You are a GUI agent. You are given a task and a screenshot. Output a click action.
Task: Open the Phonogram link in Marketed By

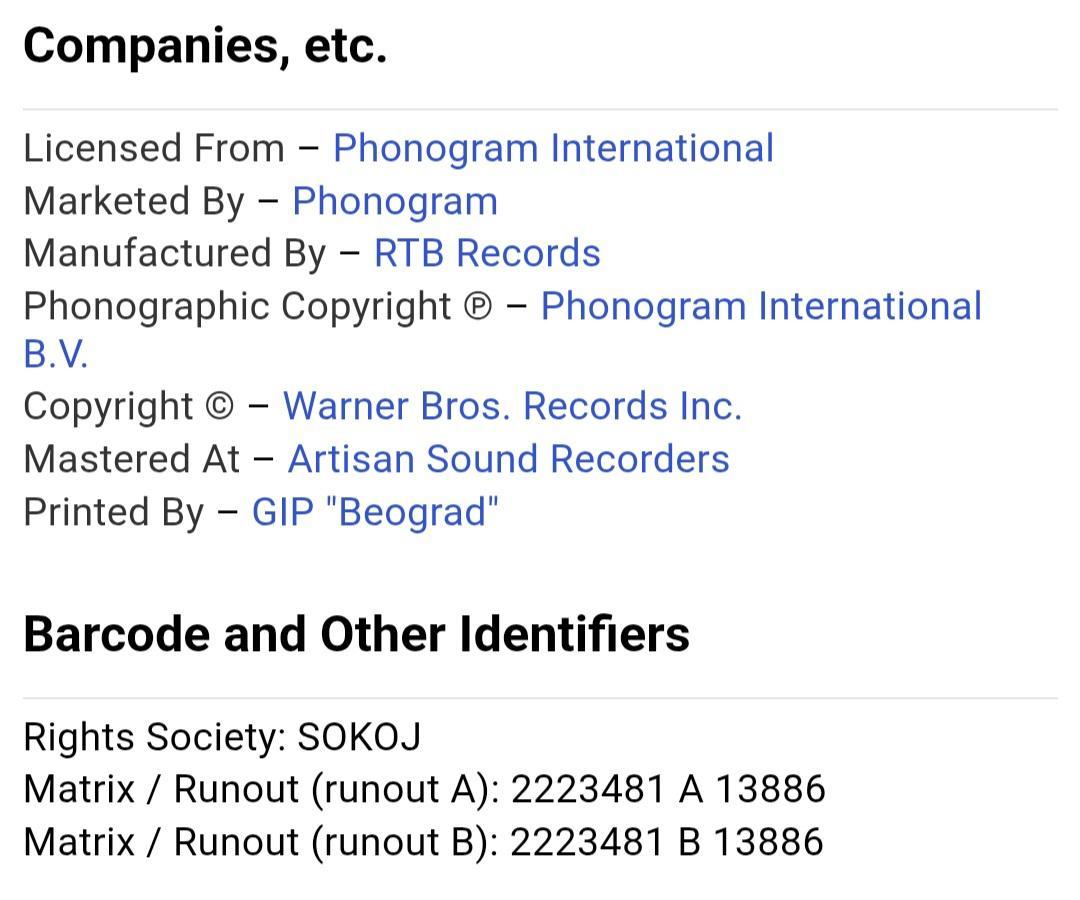pos(395,201)
